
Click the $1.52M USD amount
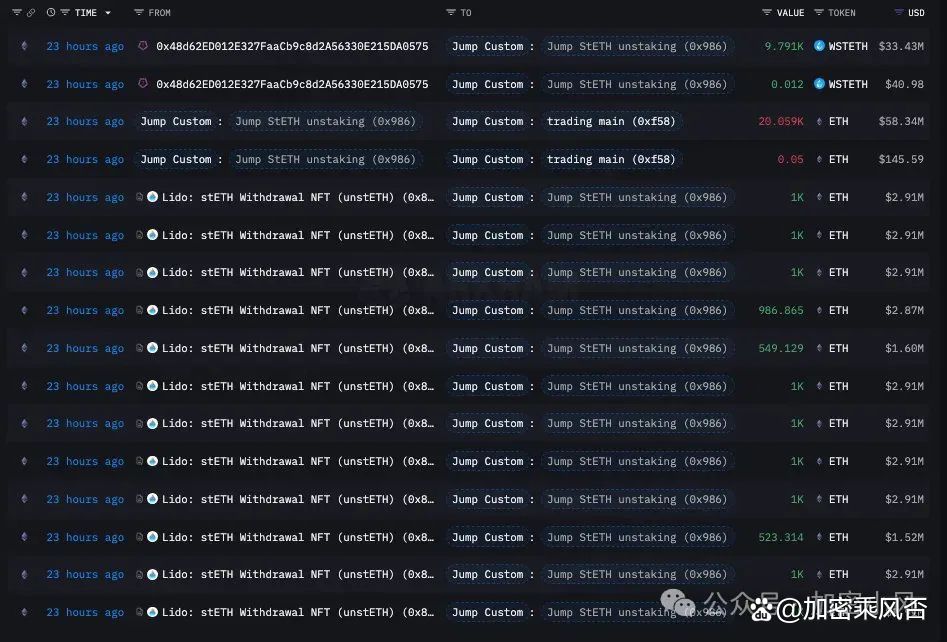pyautogui.click(x=904, y=538)
